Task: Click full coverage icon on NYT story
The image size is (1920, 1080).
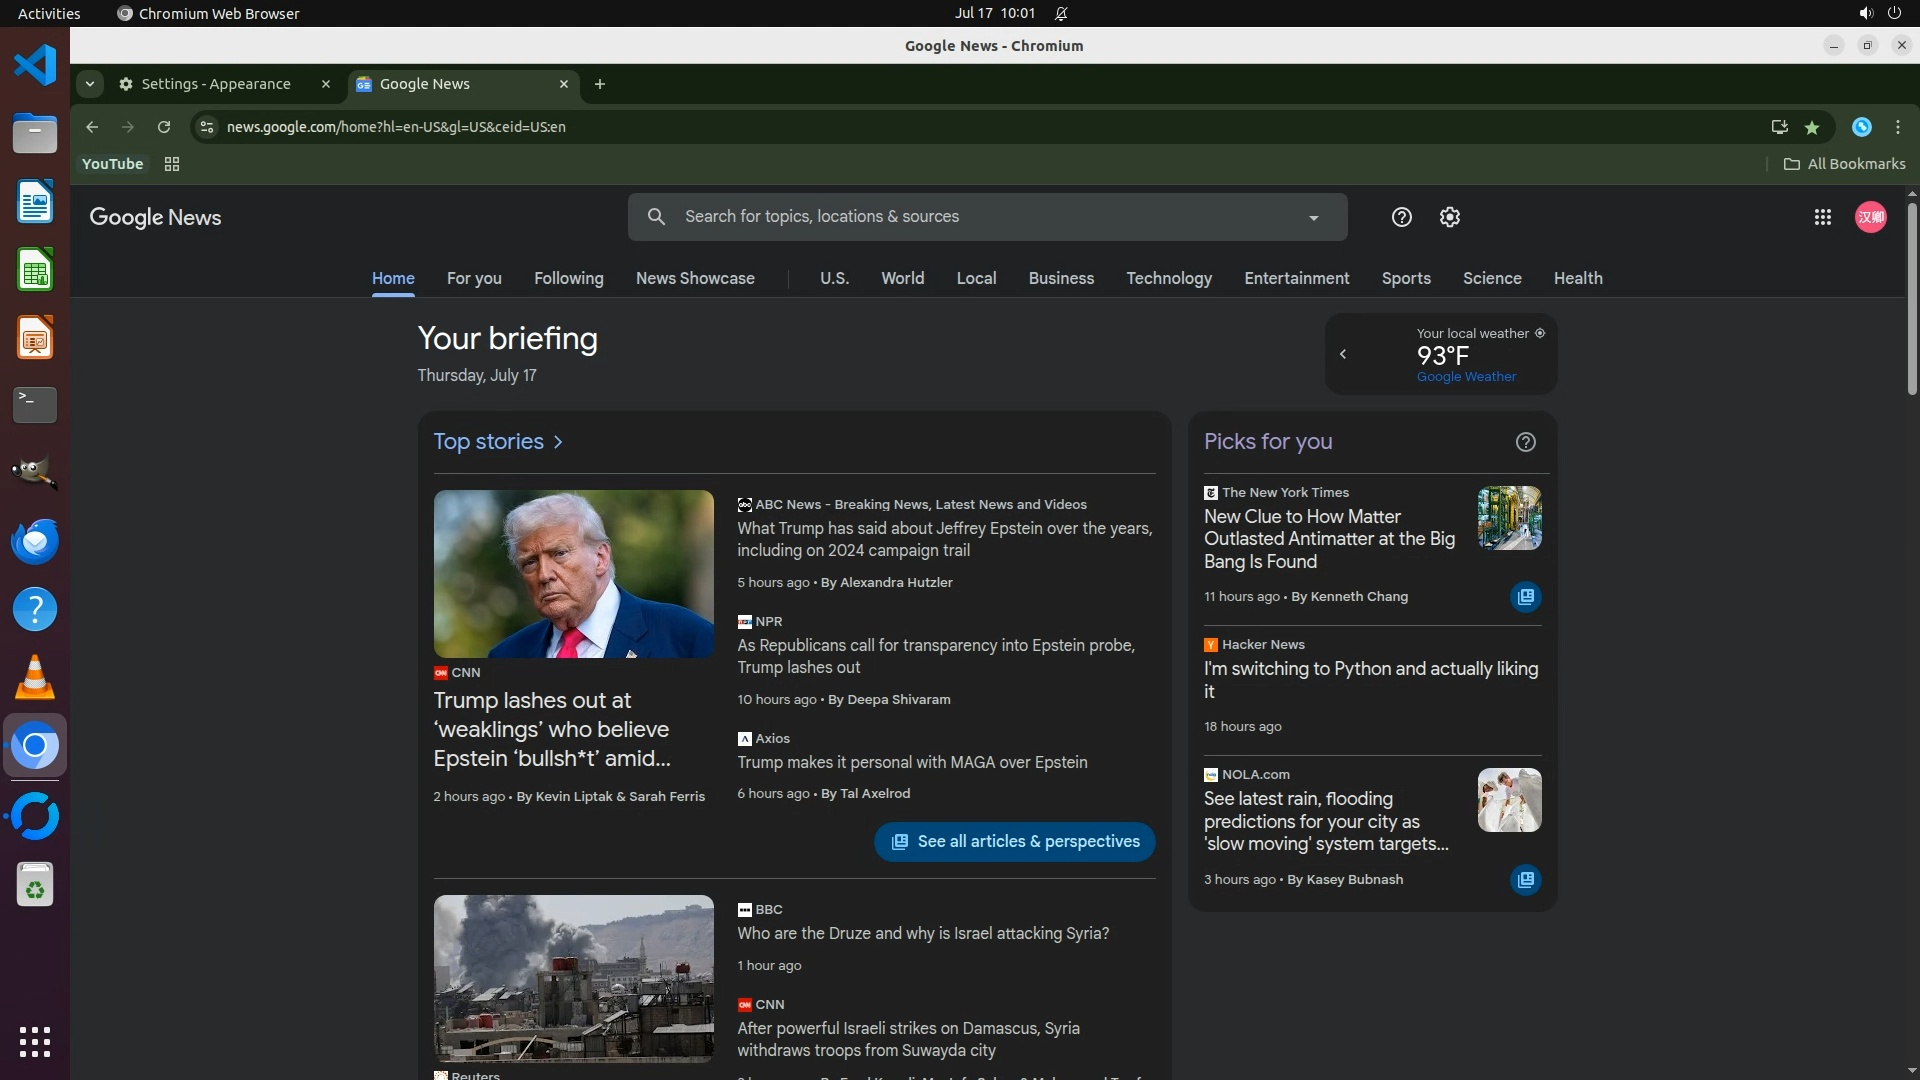Action: [1525, 597]
